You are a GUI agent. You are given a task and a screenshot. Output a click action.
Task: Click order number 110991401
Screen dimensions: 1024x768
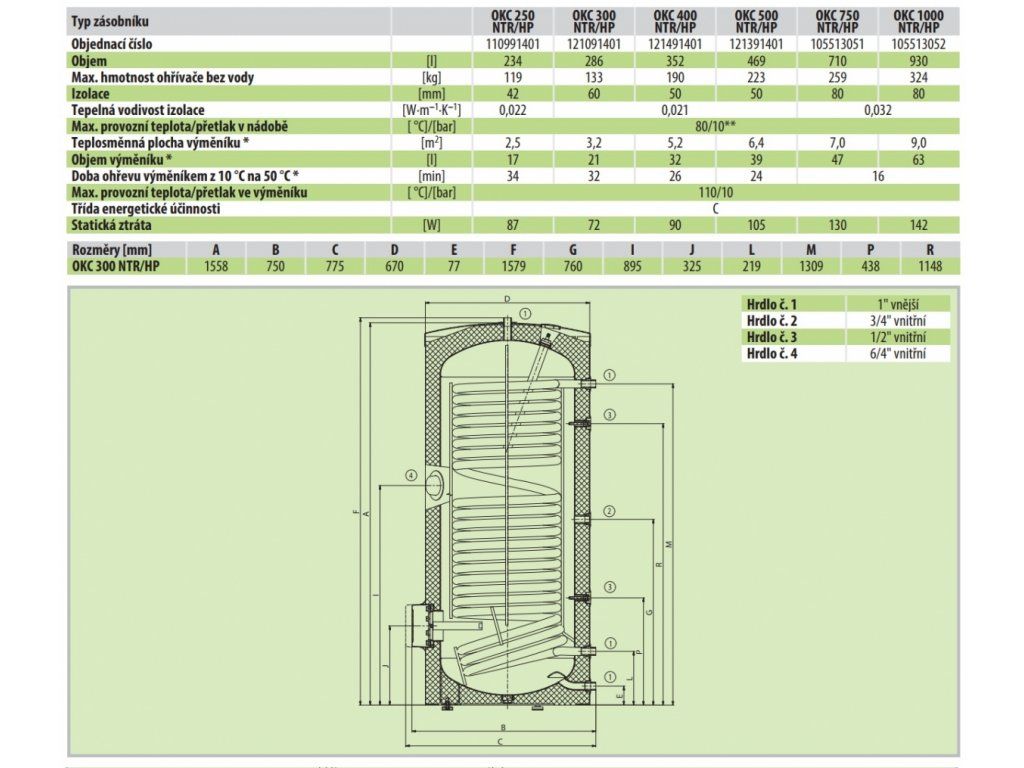pos(513,44)
